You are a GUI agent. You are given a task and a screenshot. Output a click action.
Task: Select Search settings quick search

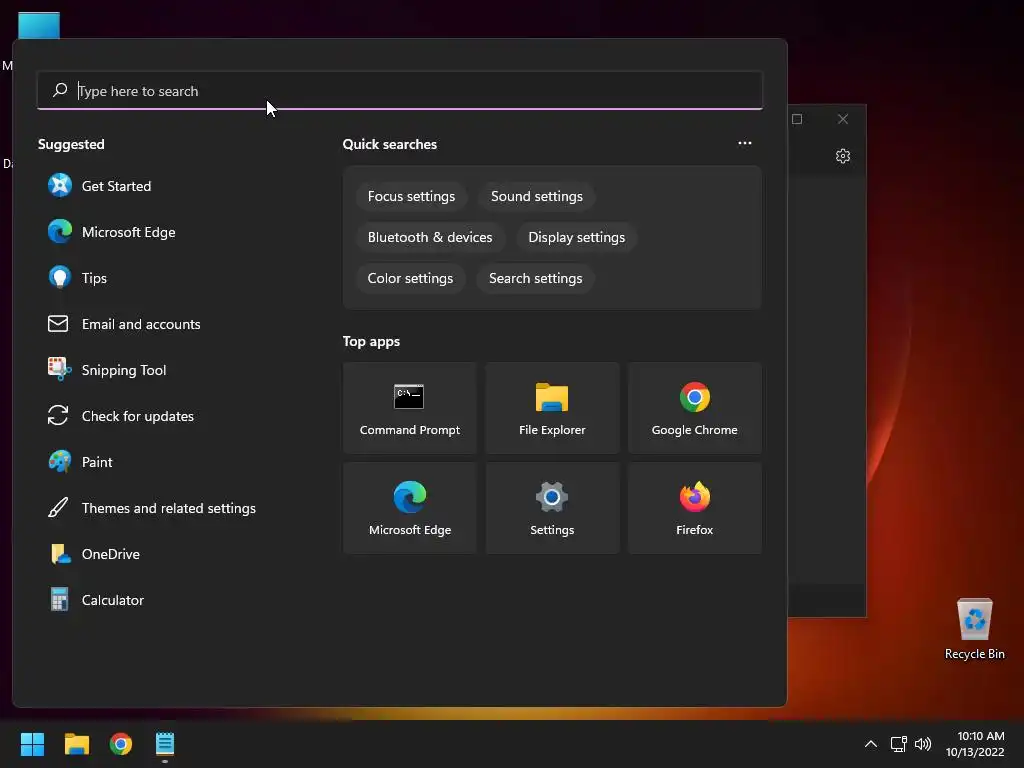[536, 278]
